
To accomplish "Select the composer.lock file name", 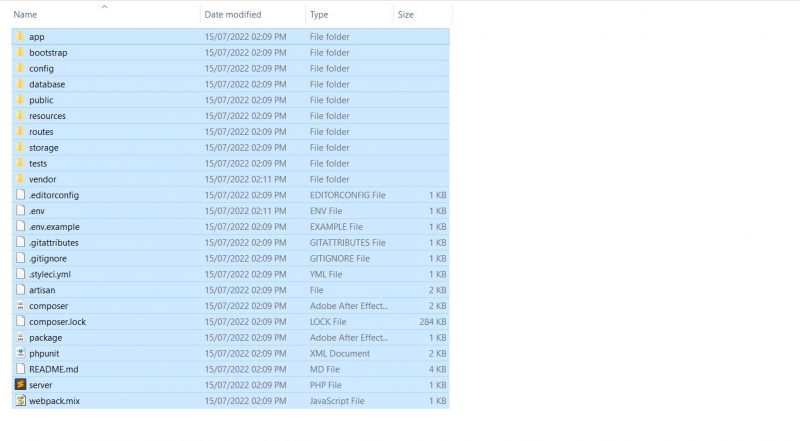I will [x=57, y=322].
